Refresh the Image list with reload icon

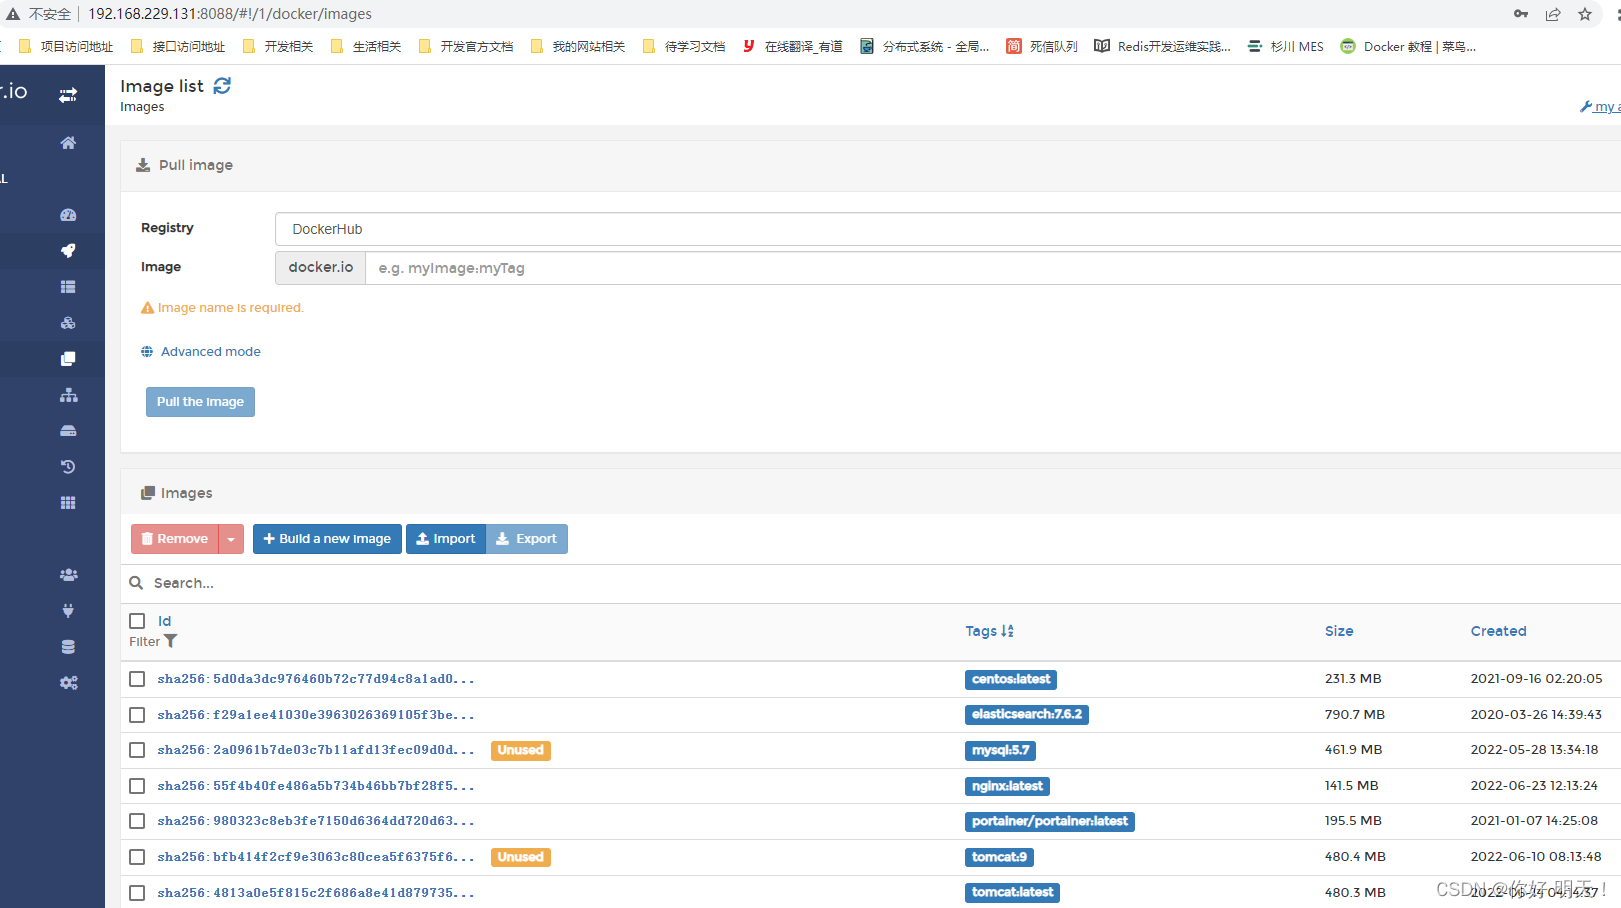point(222,86)
